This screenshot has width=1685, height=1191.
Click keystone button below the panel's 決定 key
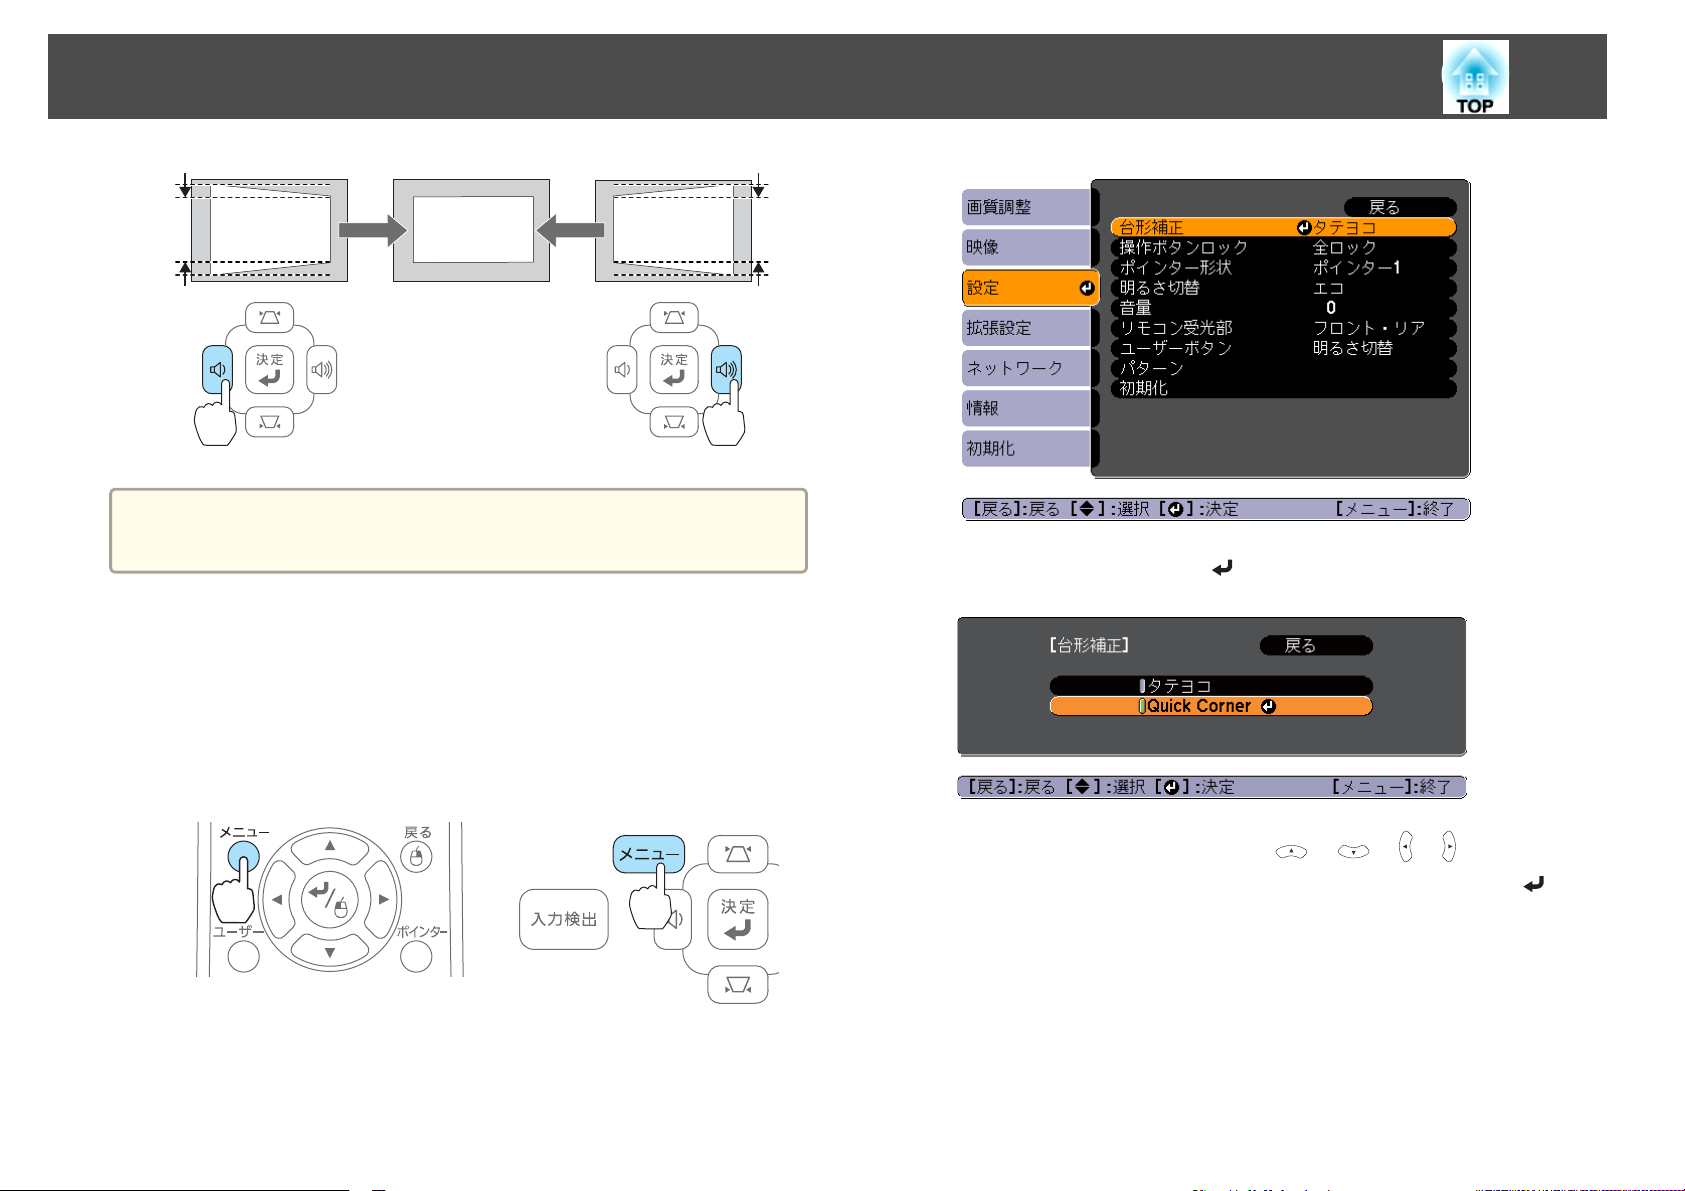point(738,985)
